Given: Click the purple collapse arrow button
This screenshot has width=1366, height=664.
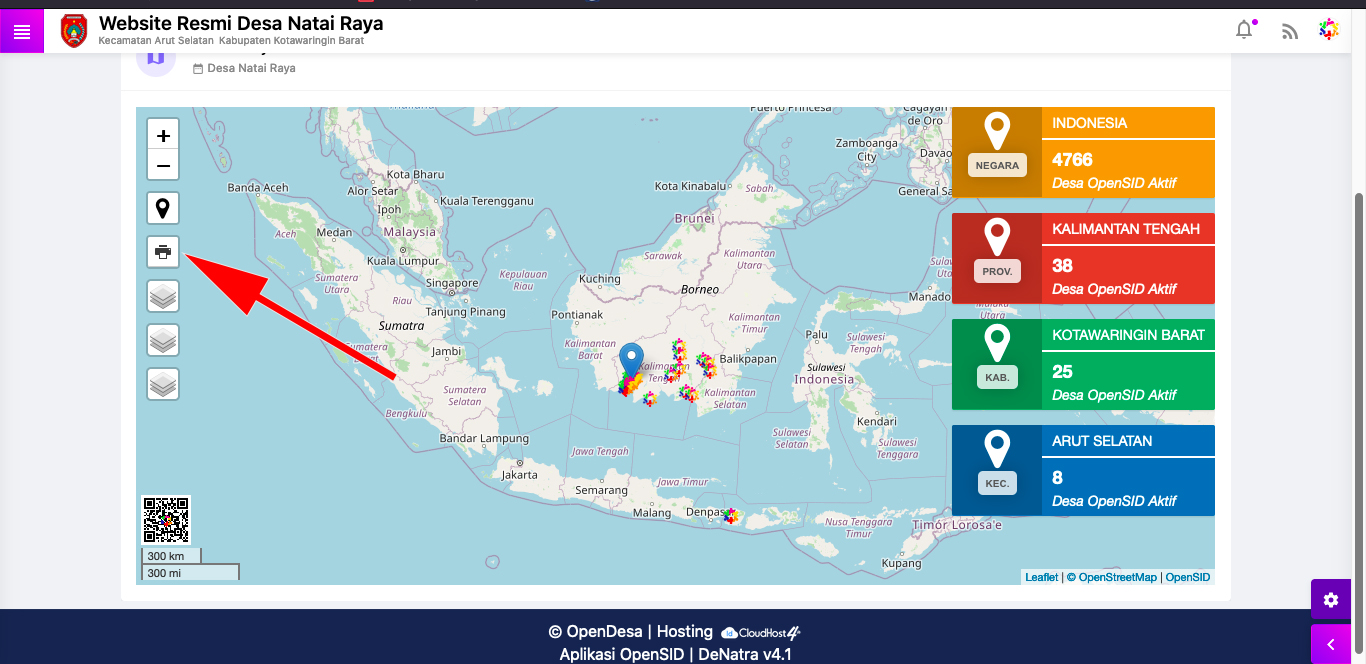Looking at the screenshot, I should pyautogui.click(x=1330, y=645).
